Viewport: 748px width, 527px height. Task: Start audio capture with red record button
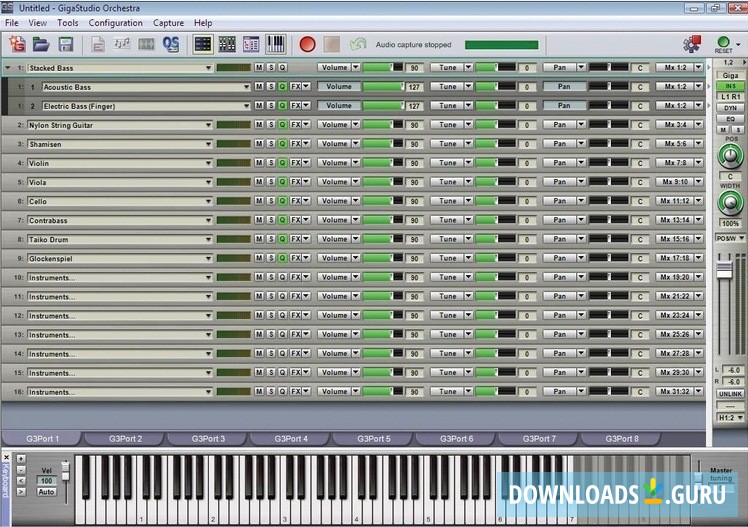tap(307, 44)
